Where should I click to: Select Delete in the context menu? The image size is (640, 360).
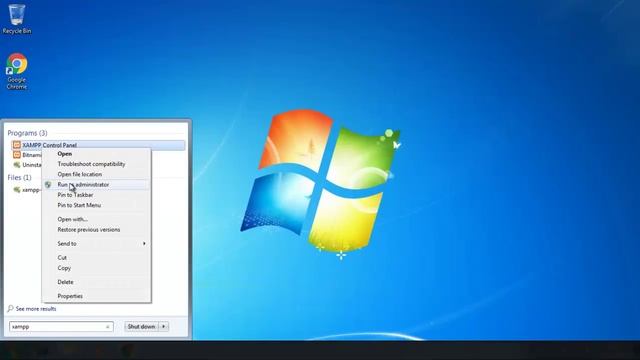click(x=65, y=282)
